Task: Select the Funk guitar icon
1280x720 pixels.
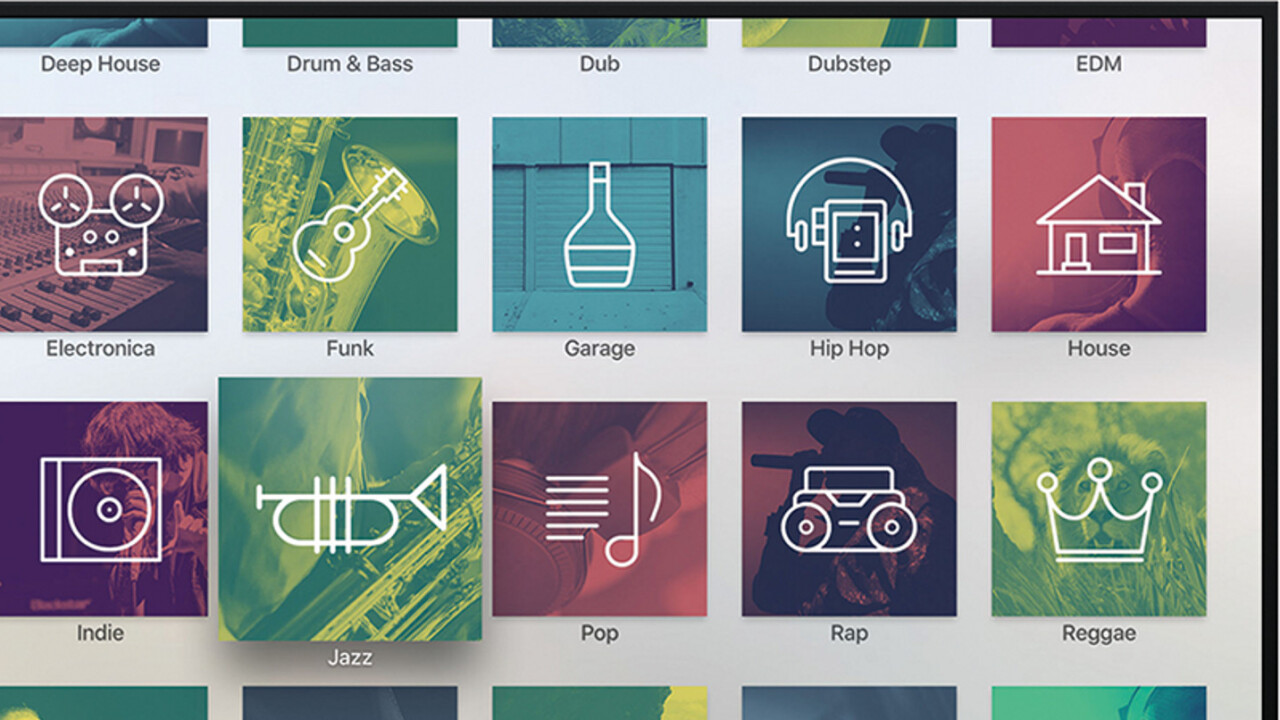Action: 350,225
